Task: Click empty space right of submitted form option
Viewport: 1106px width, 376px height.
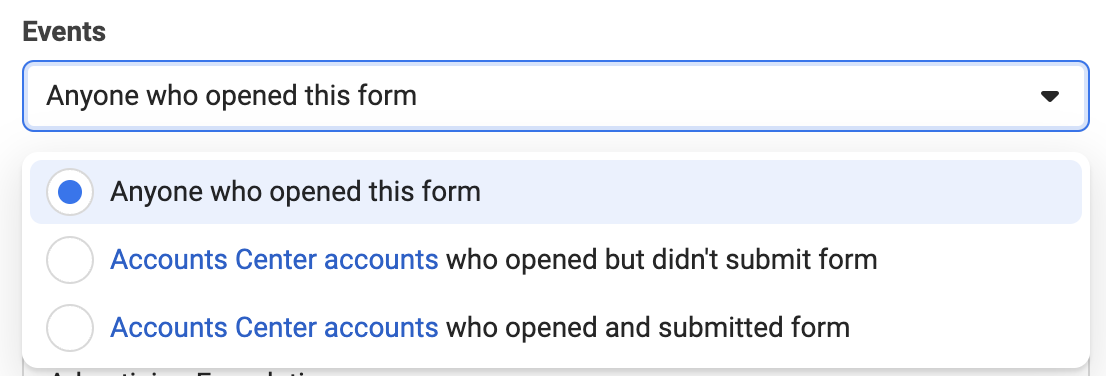Action: [966, 327]
